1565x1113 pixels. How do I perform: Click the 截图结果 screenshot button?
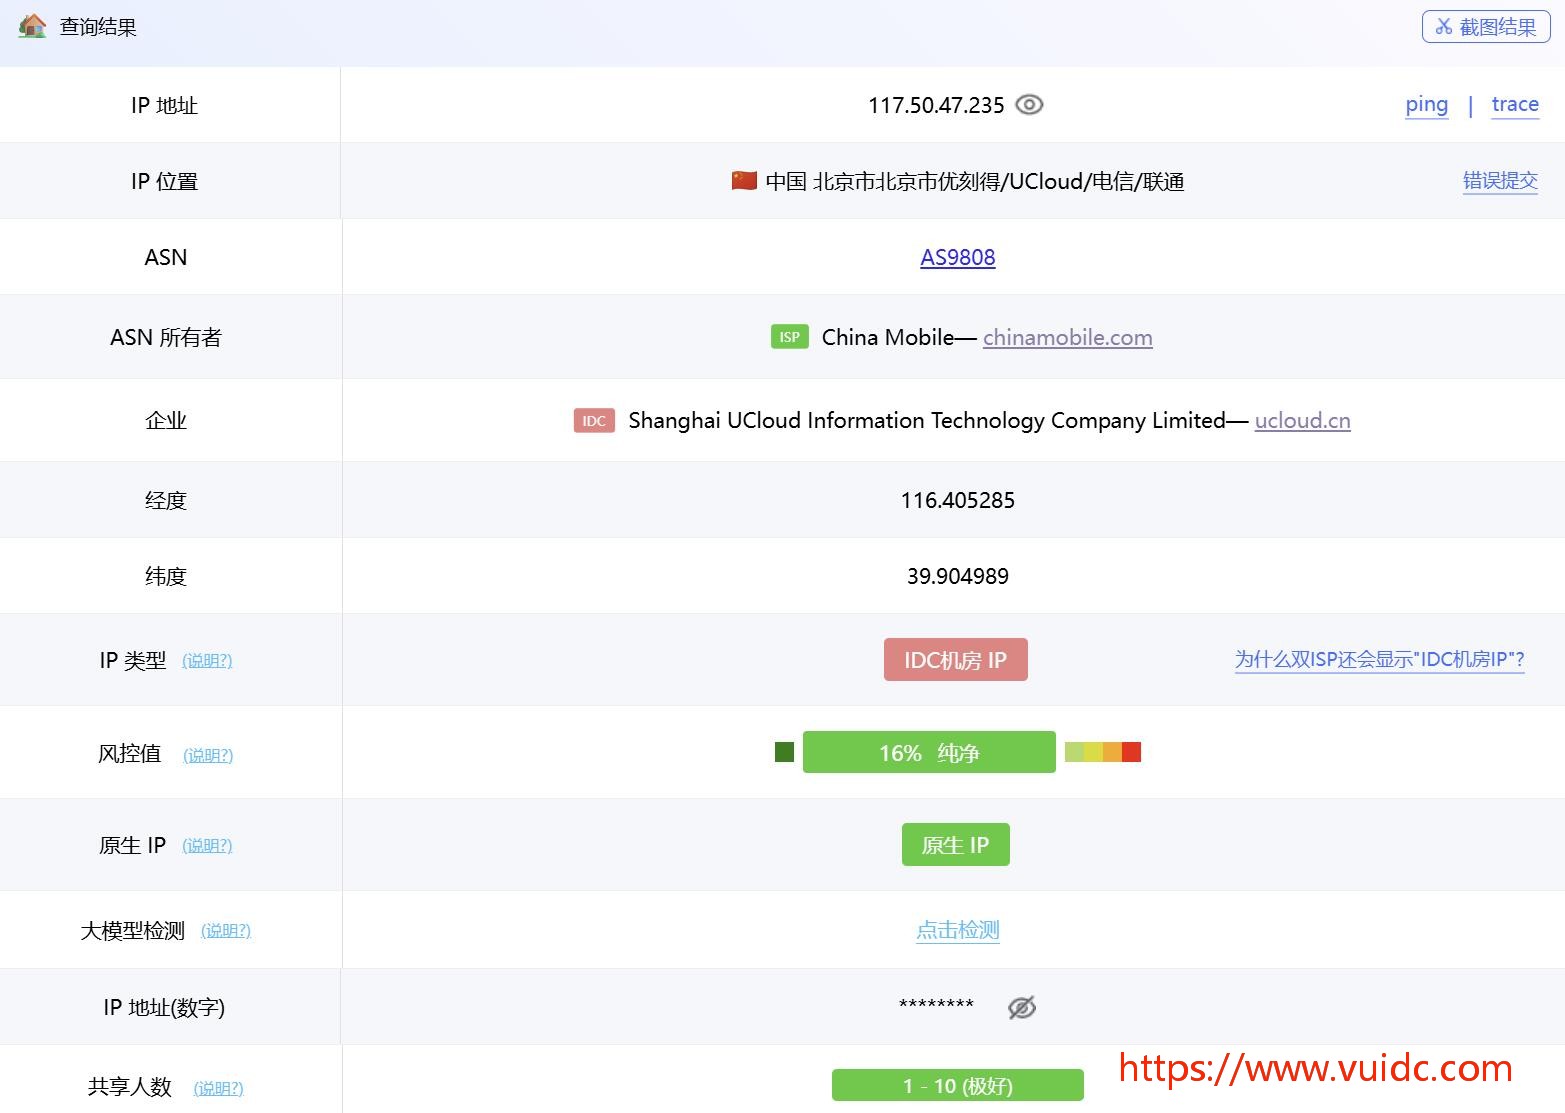click(1485, 27)
